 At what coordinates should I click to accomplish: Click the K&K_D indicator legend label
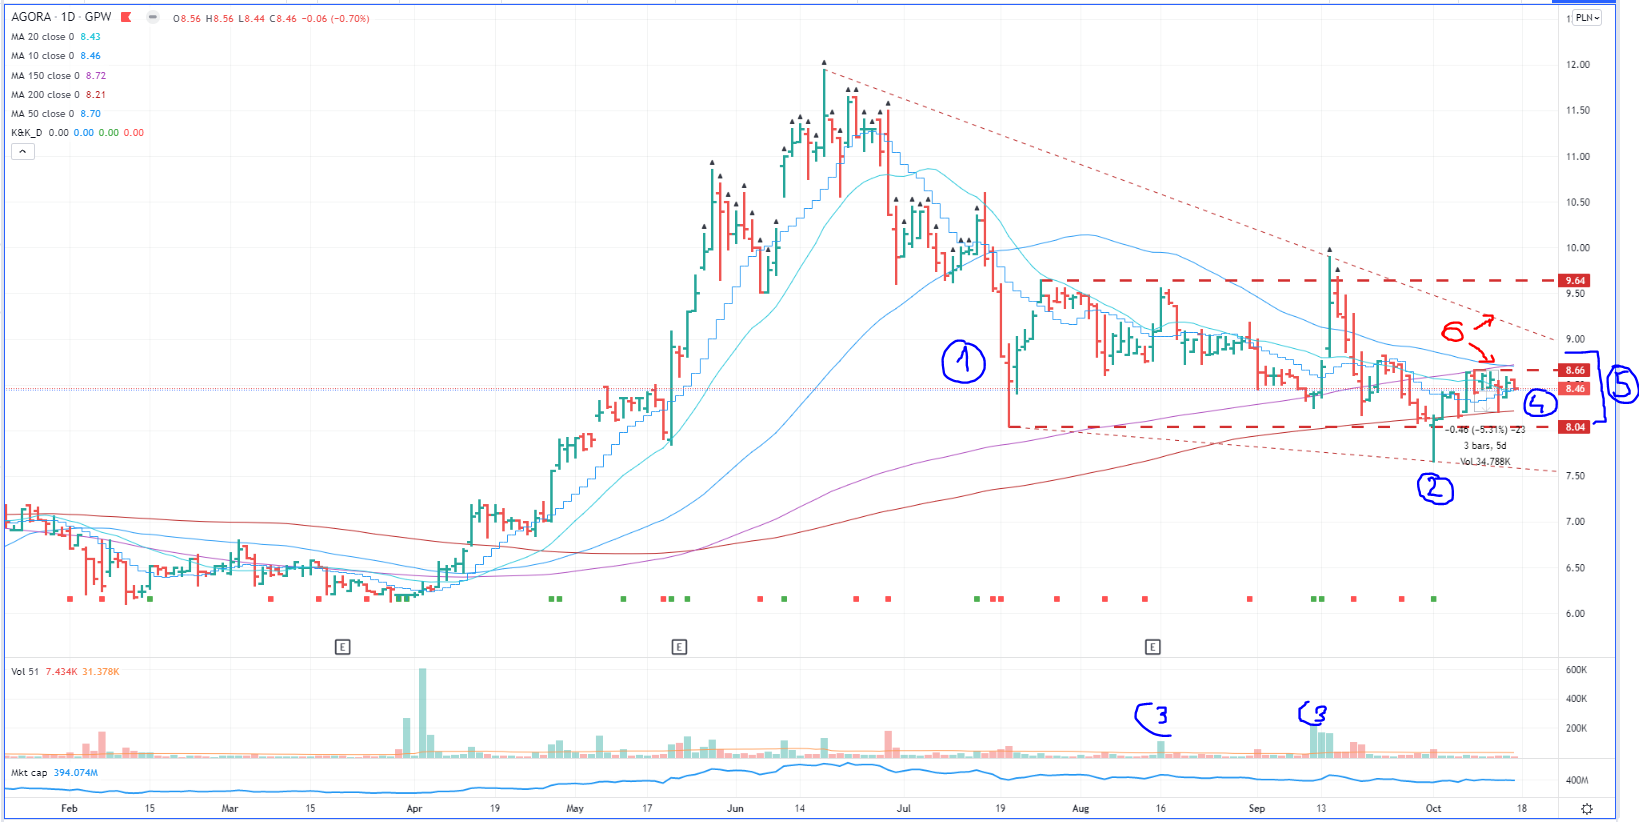(27, 133)
